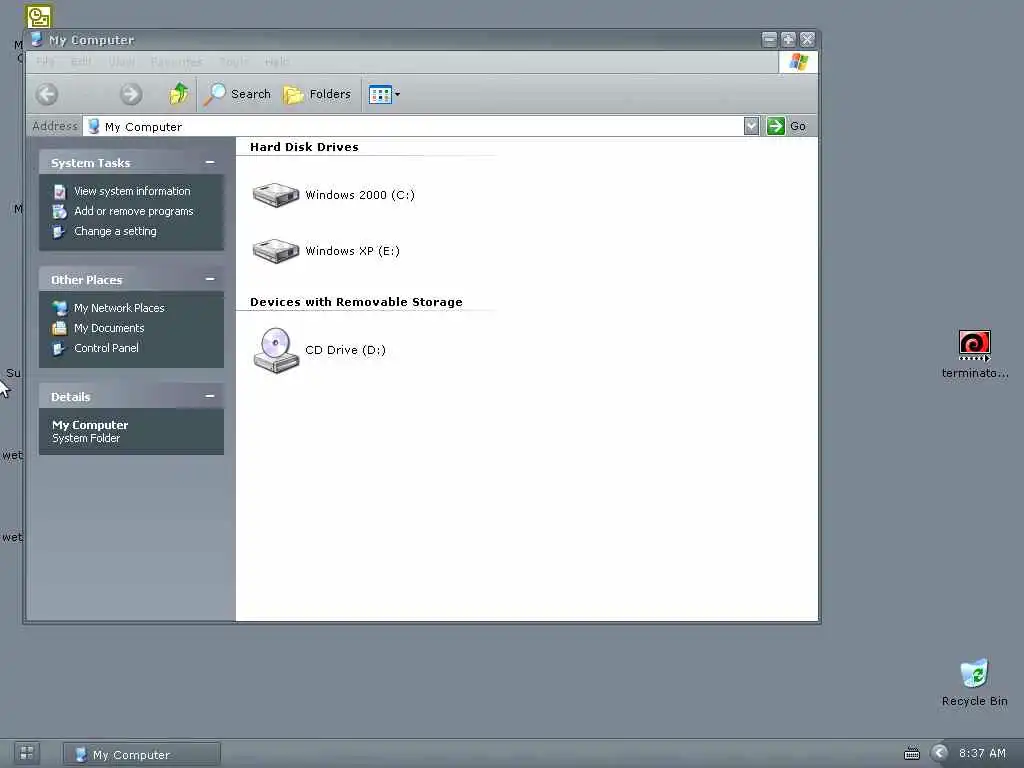Collapse the Details panel
This screenshot has width=1024, height=768.
210,396
